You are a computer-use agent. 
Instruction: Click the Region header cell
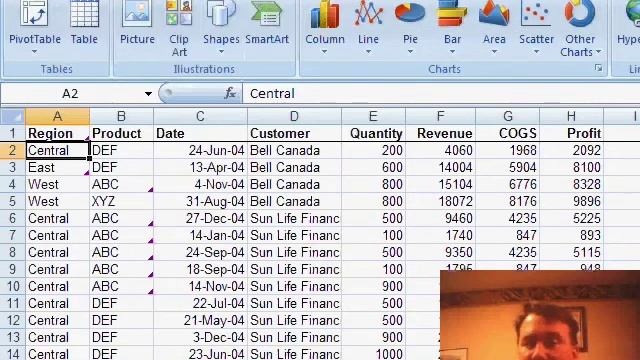(57, 133)
